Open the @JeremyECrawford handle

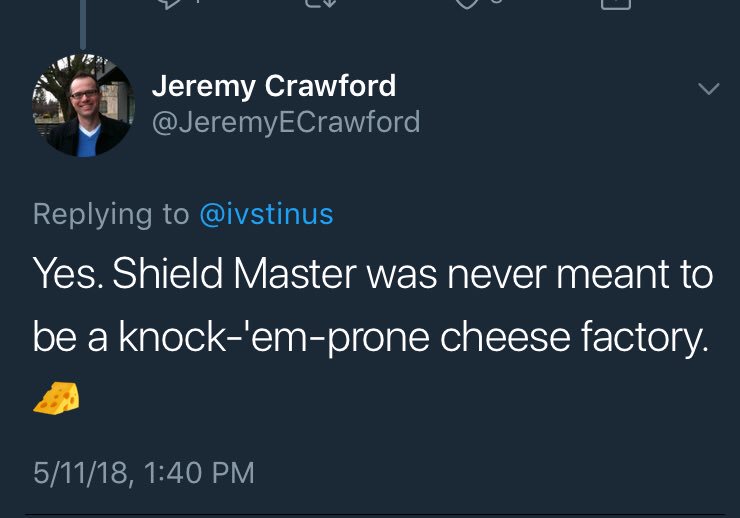285,122
